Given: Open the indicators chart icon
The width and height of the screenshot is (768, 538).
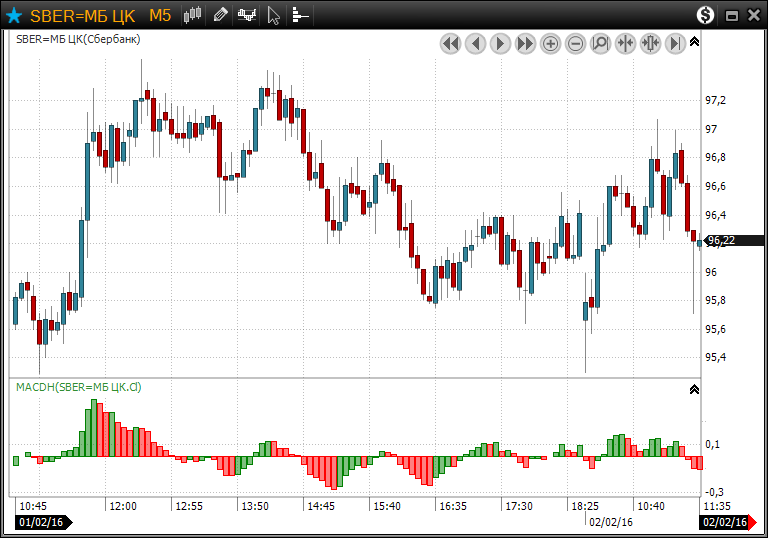Looking at the screenshot, I should pos(247,15).
